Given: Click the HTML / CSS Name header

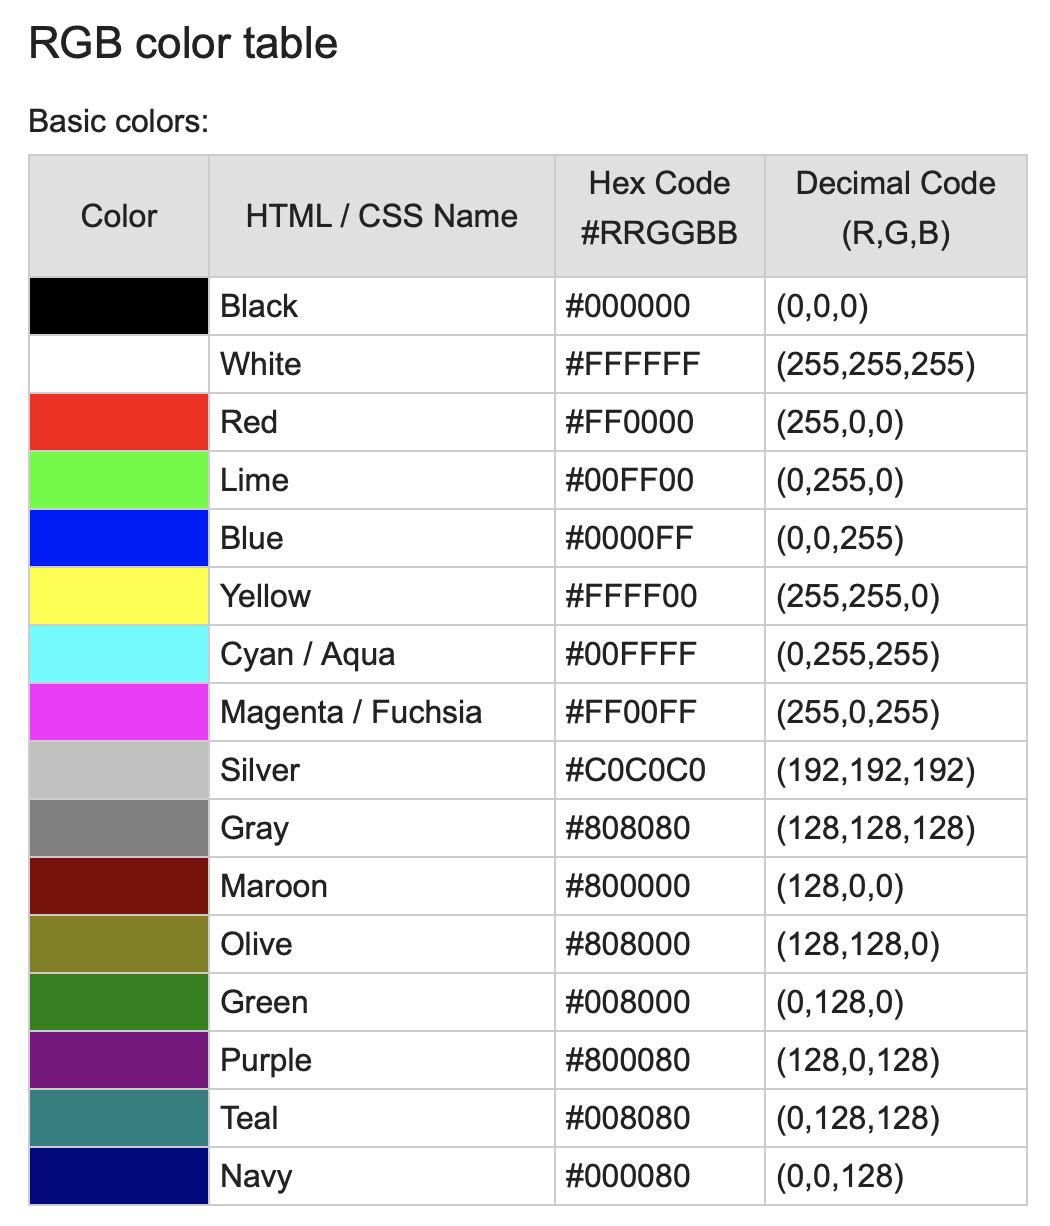Looking at the screenshot, I should pyautogui.click(x=382, y=216).
